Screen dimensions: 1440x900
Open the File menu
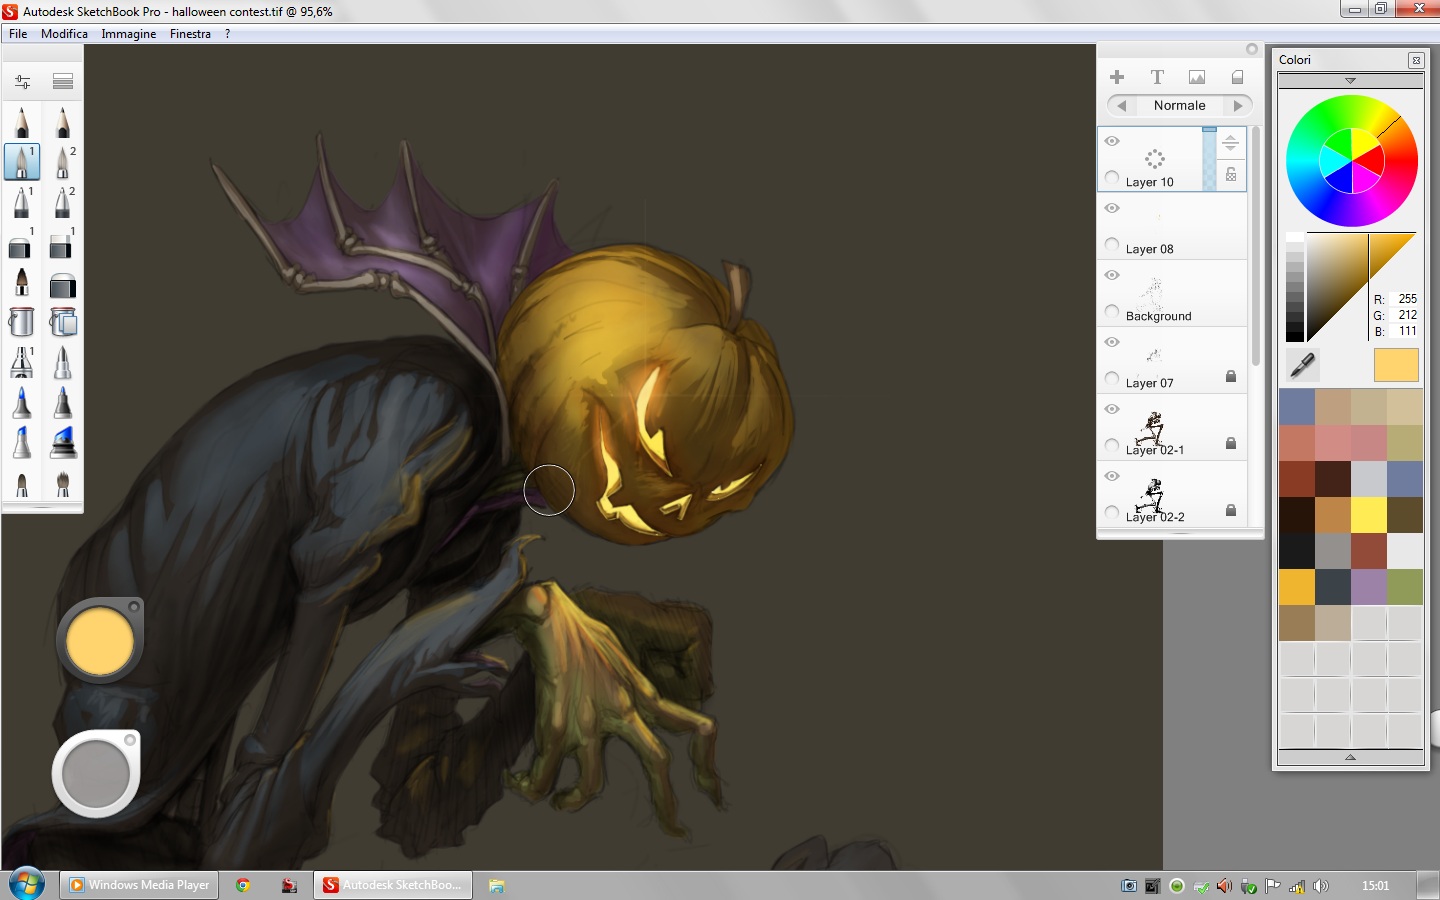tap(18, 34)
